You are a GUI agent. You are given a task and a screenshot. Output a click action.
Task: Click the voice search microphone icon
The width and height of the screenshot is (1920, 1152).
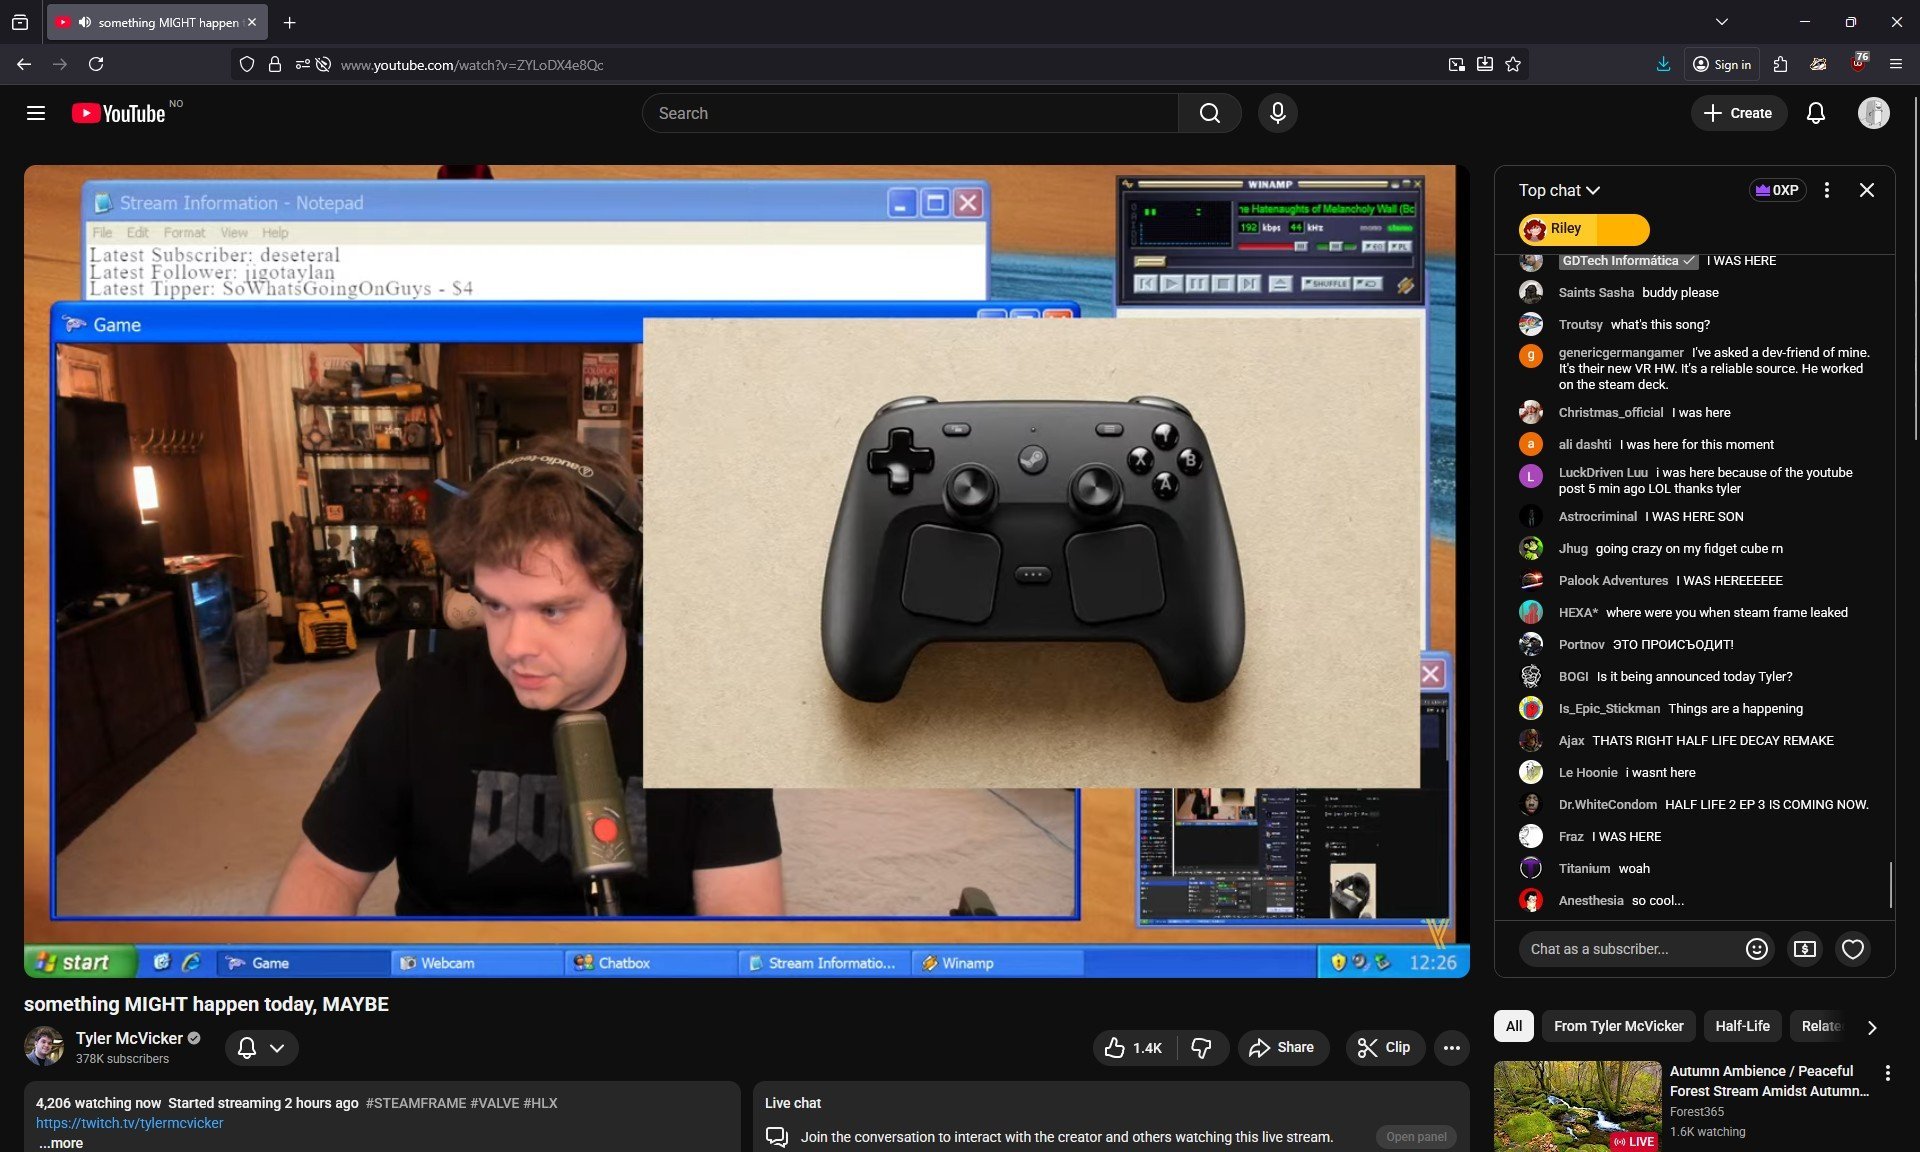1277,113
